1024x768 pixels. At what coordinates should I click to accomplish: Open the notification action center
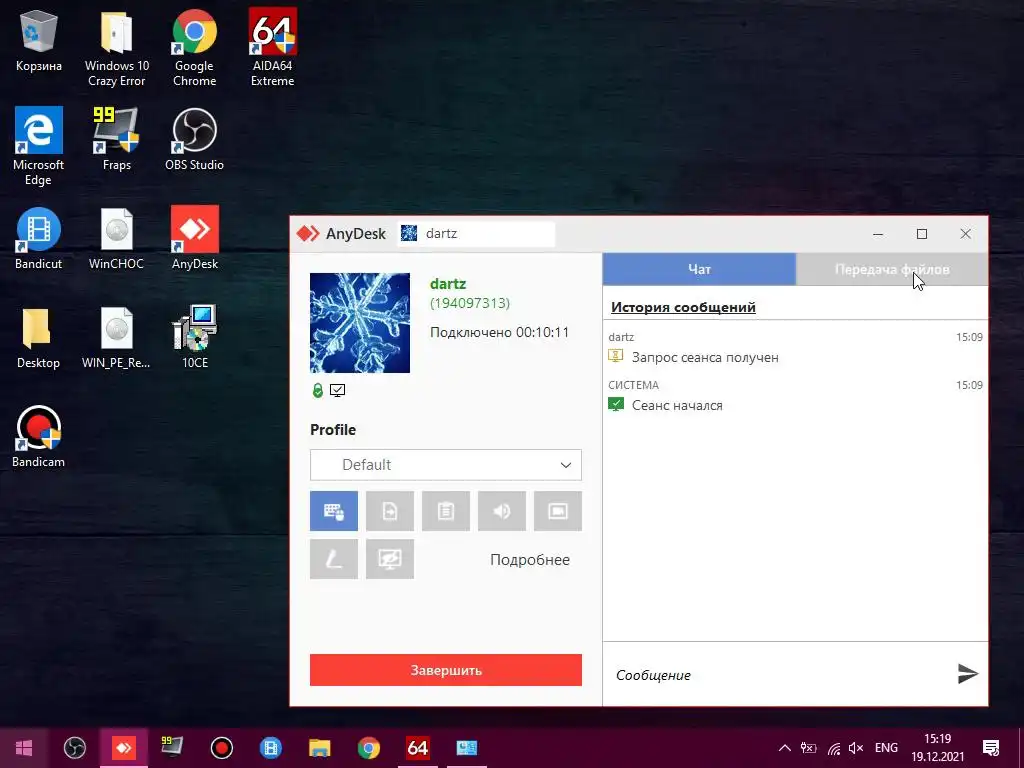991,748
